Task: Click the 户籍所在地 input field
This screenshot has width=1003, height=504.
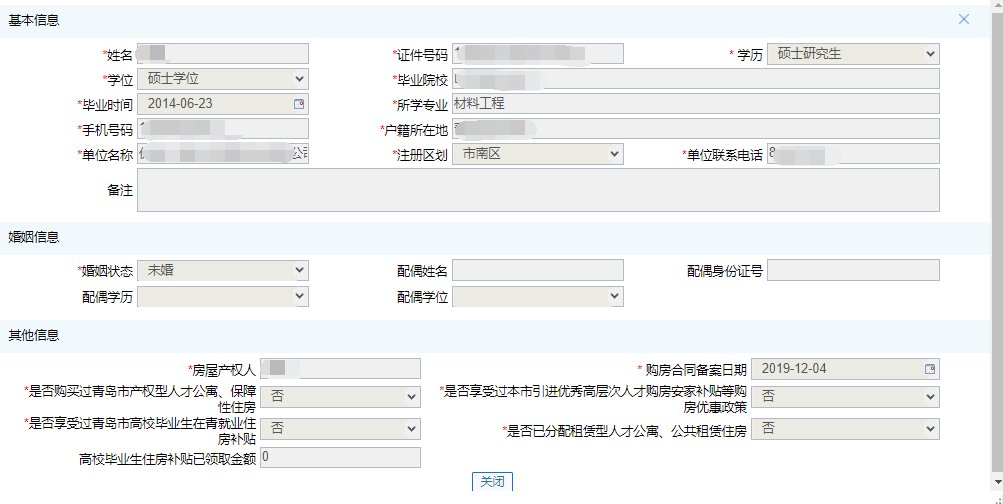Action: 696,129
